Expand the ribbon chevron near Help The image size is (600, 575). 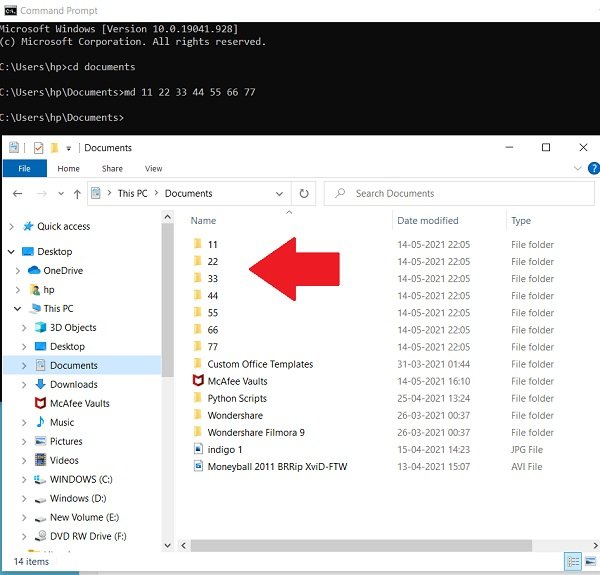578,168
